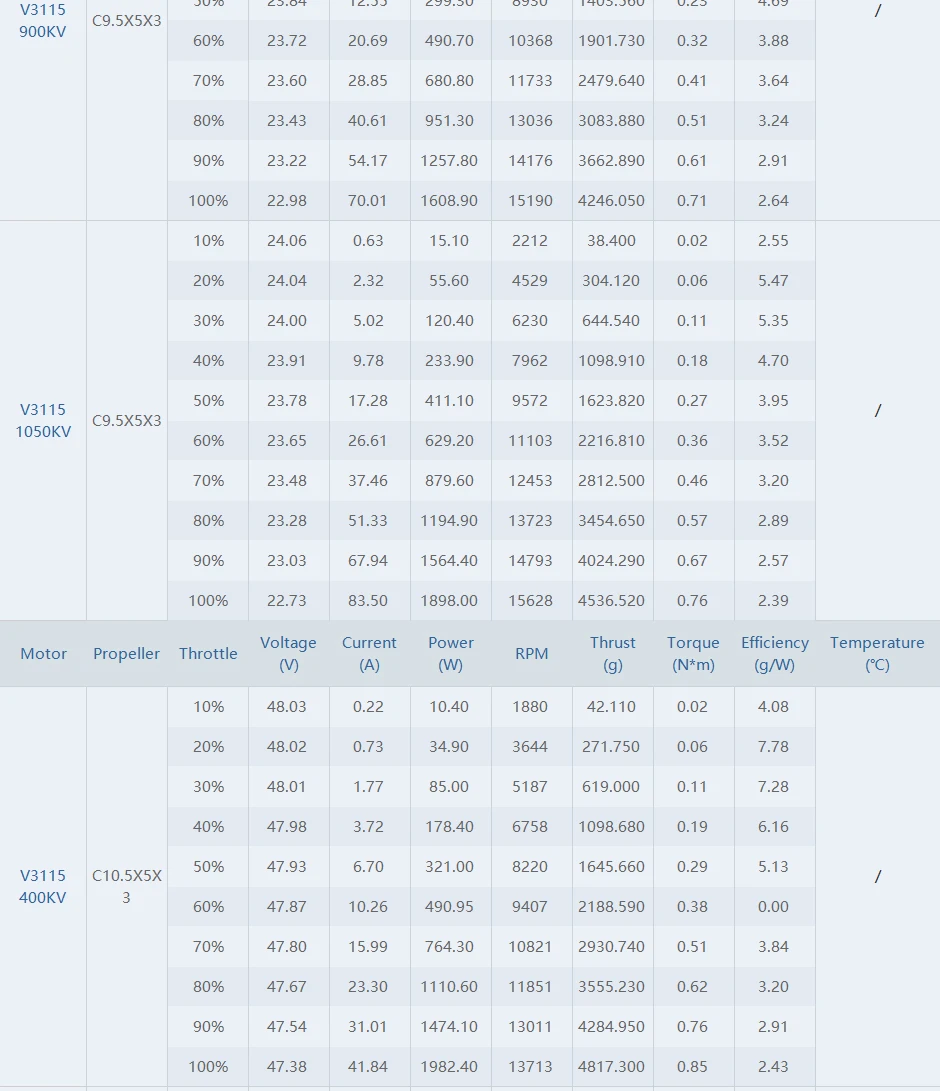940x1091 pixels.
Task: Click the V3115 1050KV motor name
Action: [43, 420]
